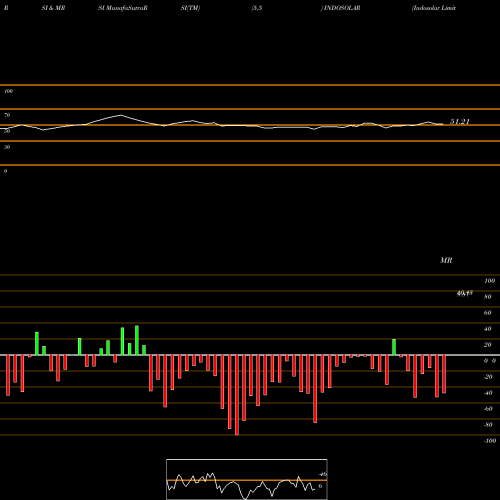
Task: Click the tallest red bar near -100
Action: point(237,395)
